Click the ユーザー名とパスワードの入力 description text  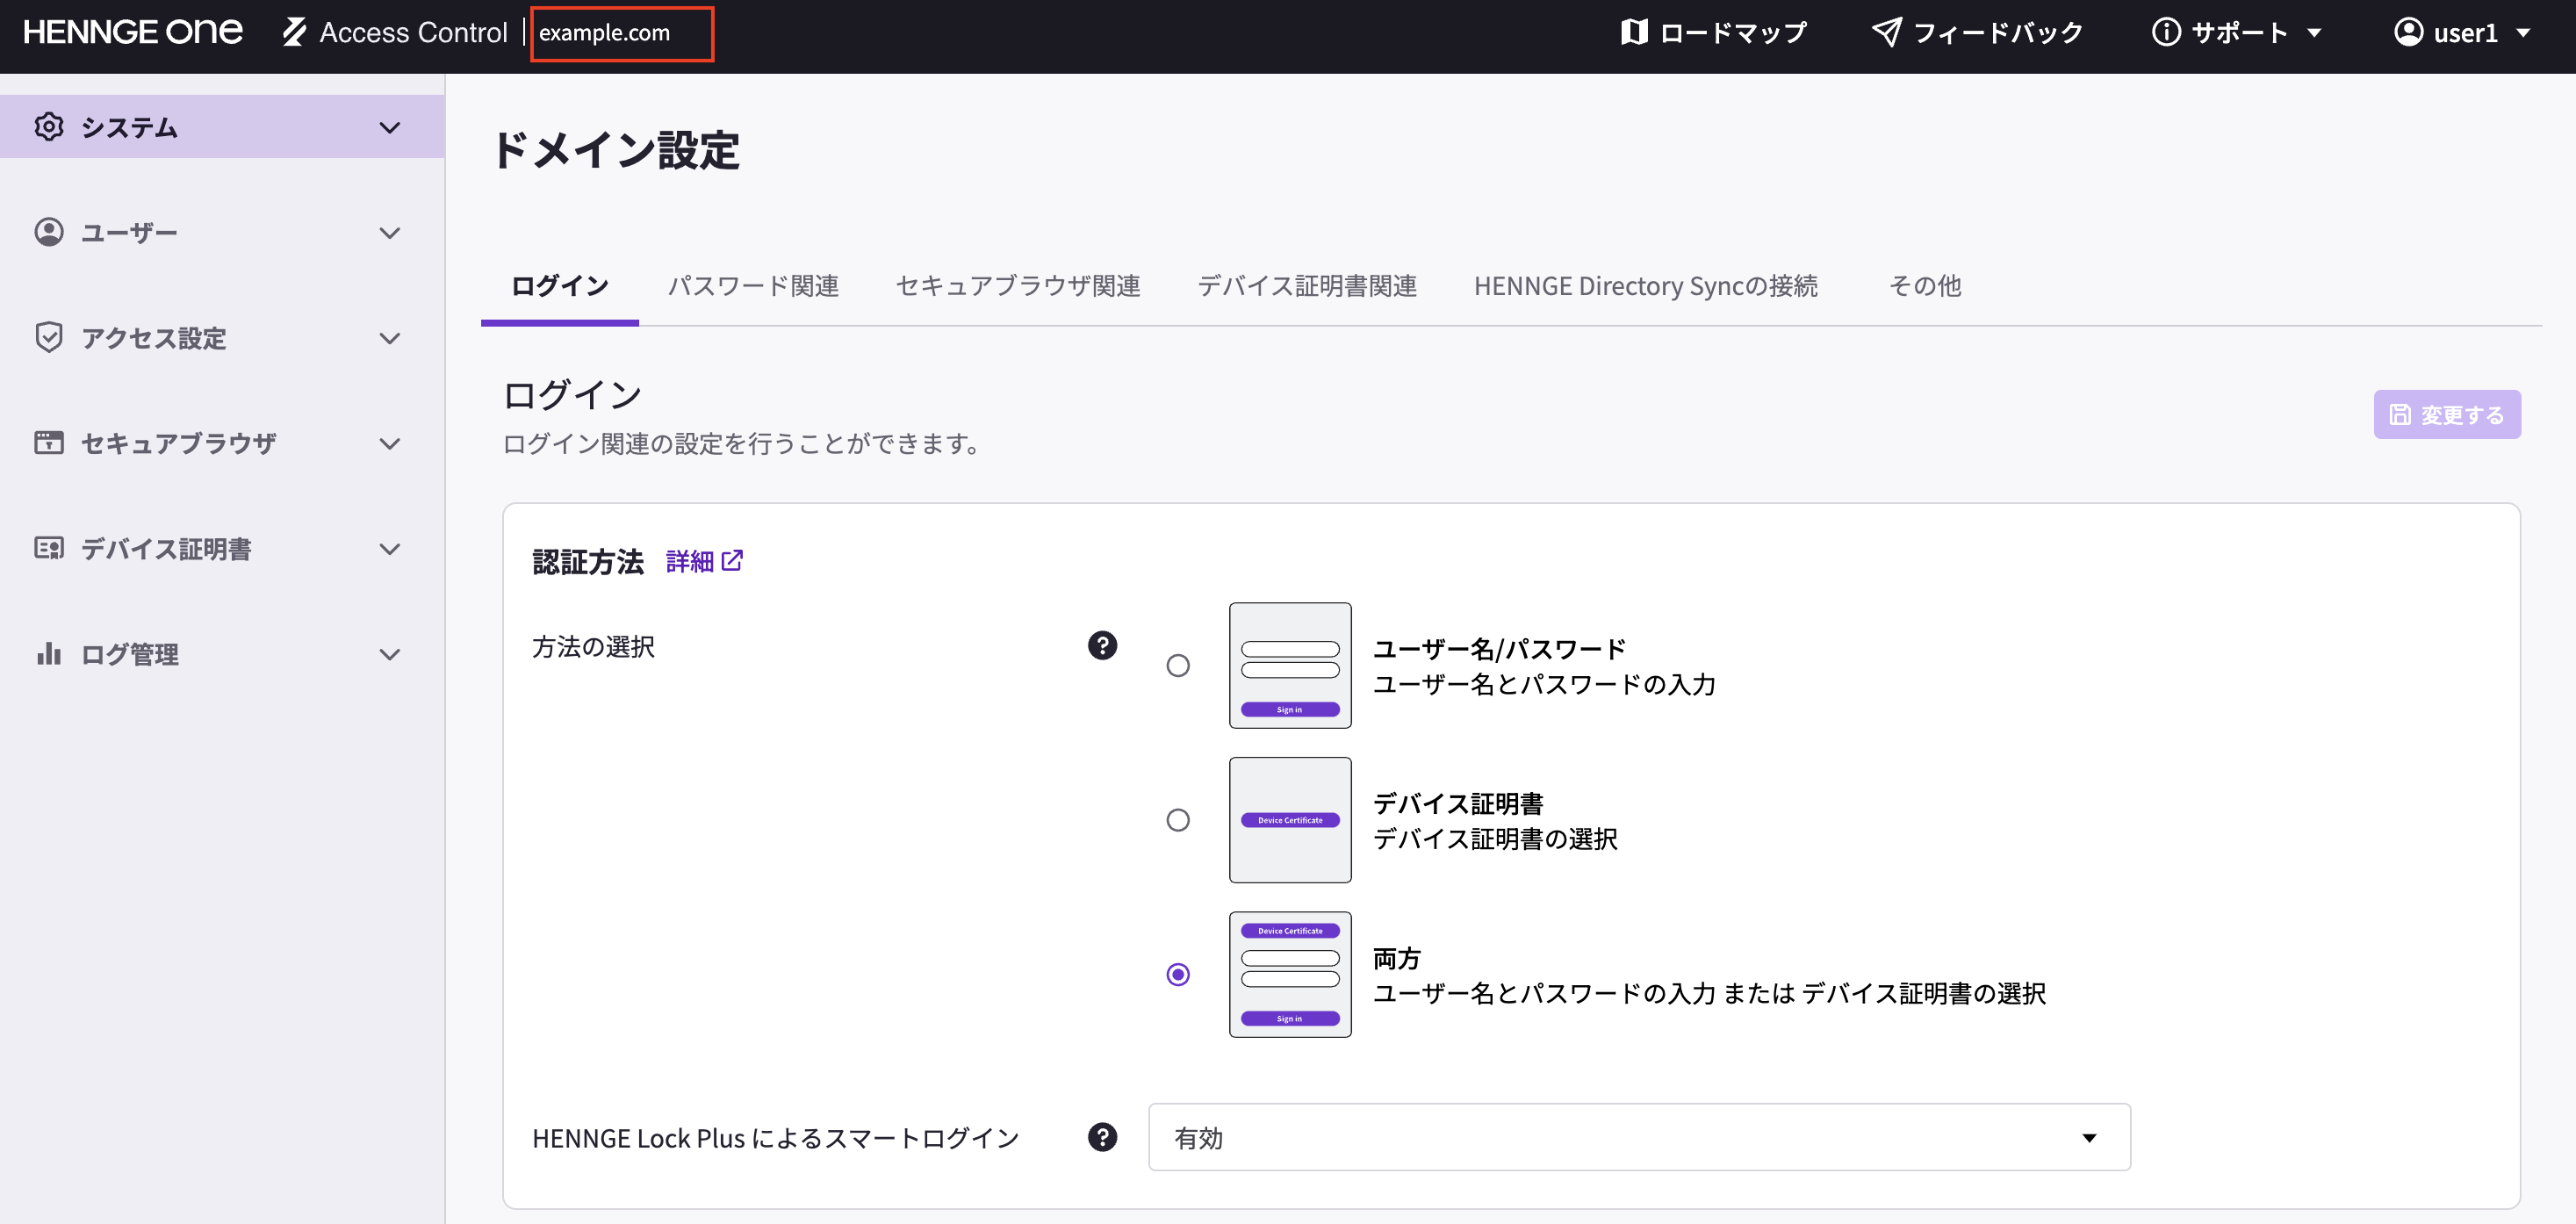pyautogui.click(x=1544, y=685)
